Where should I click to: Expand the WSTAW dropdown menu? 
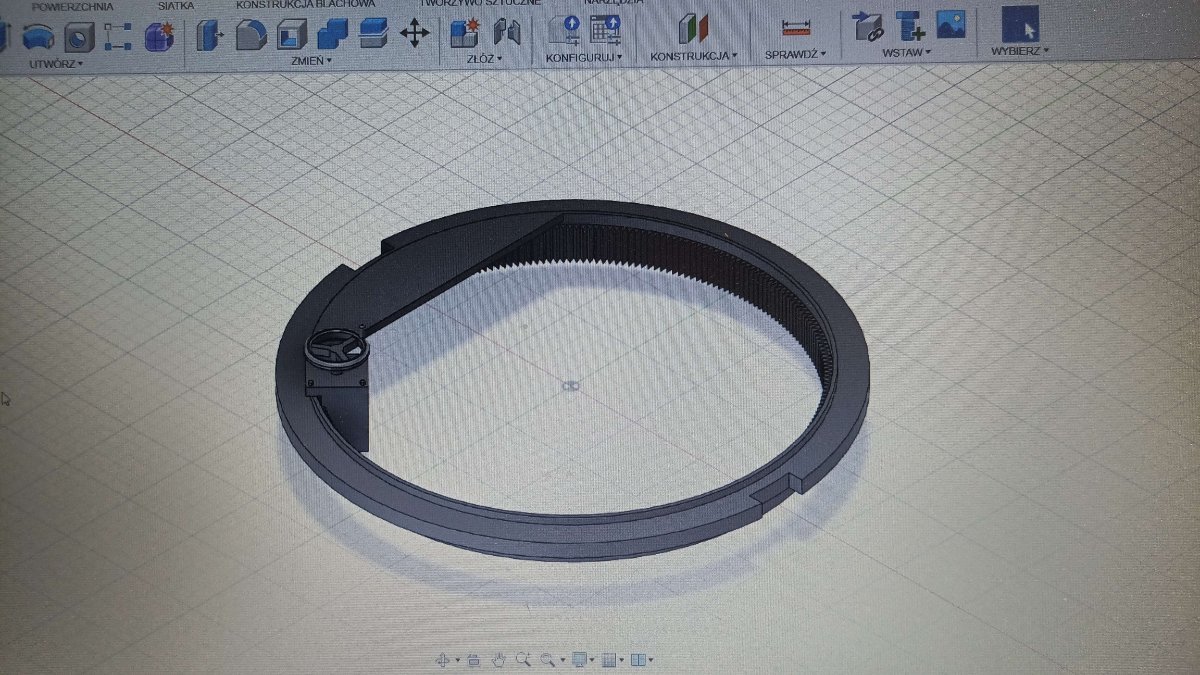907,52
